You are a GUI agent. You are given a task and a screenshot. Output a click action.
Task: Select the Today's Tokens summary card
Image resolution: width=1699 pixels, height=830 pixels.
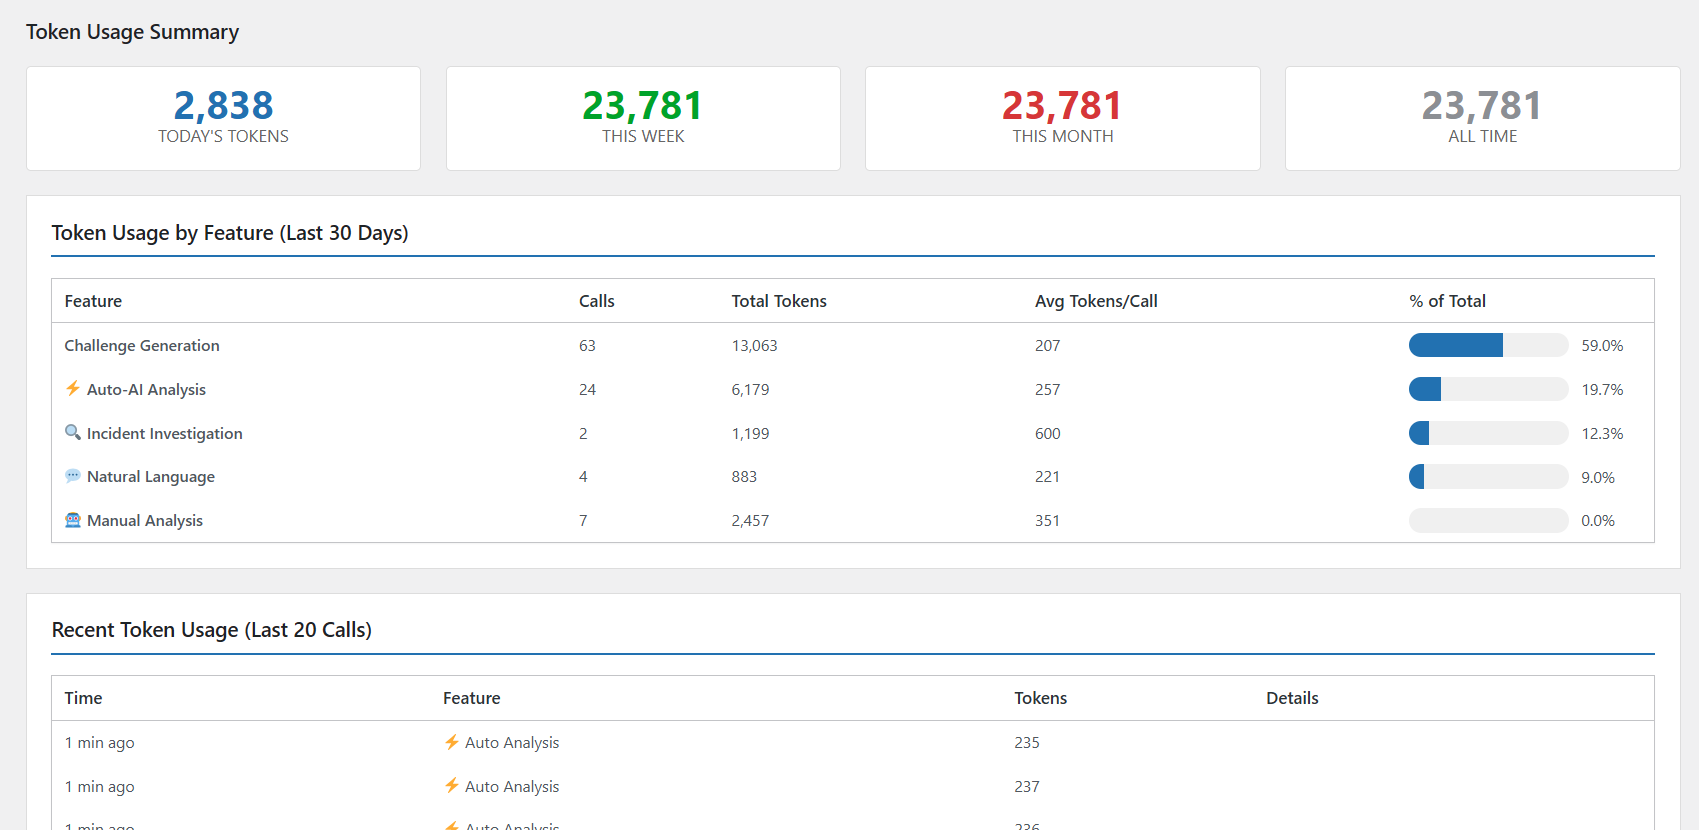pos(223,118)
